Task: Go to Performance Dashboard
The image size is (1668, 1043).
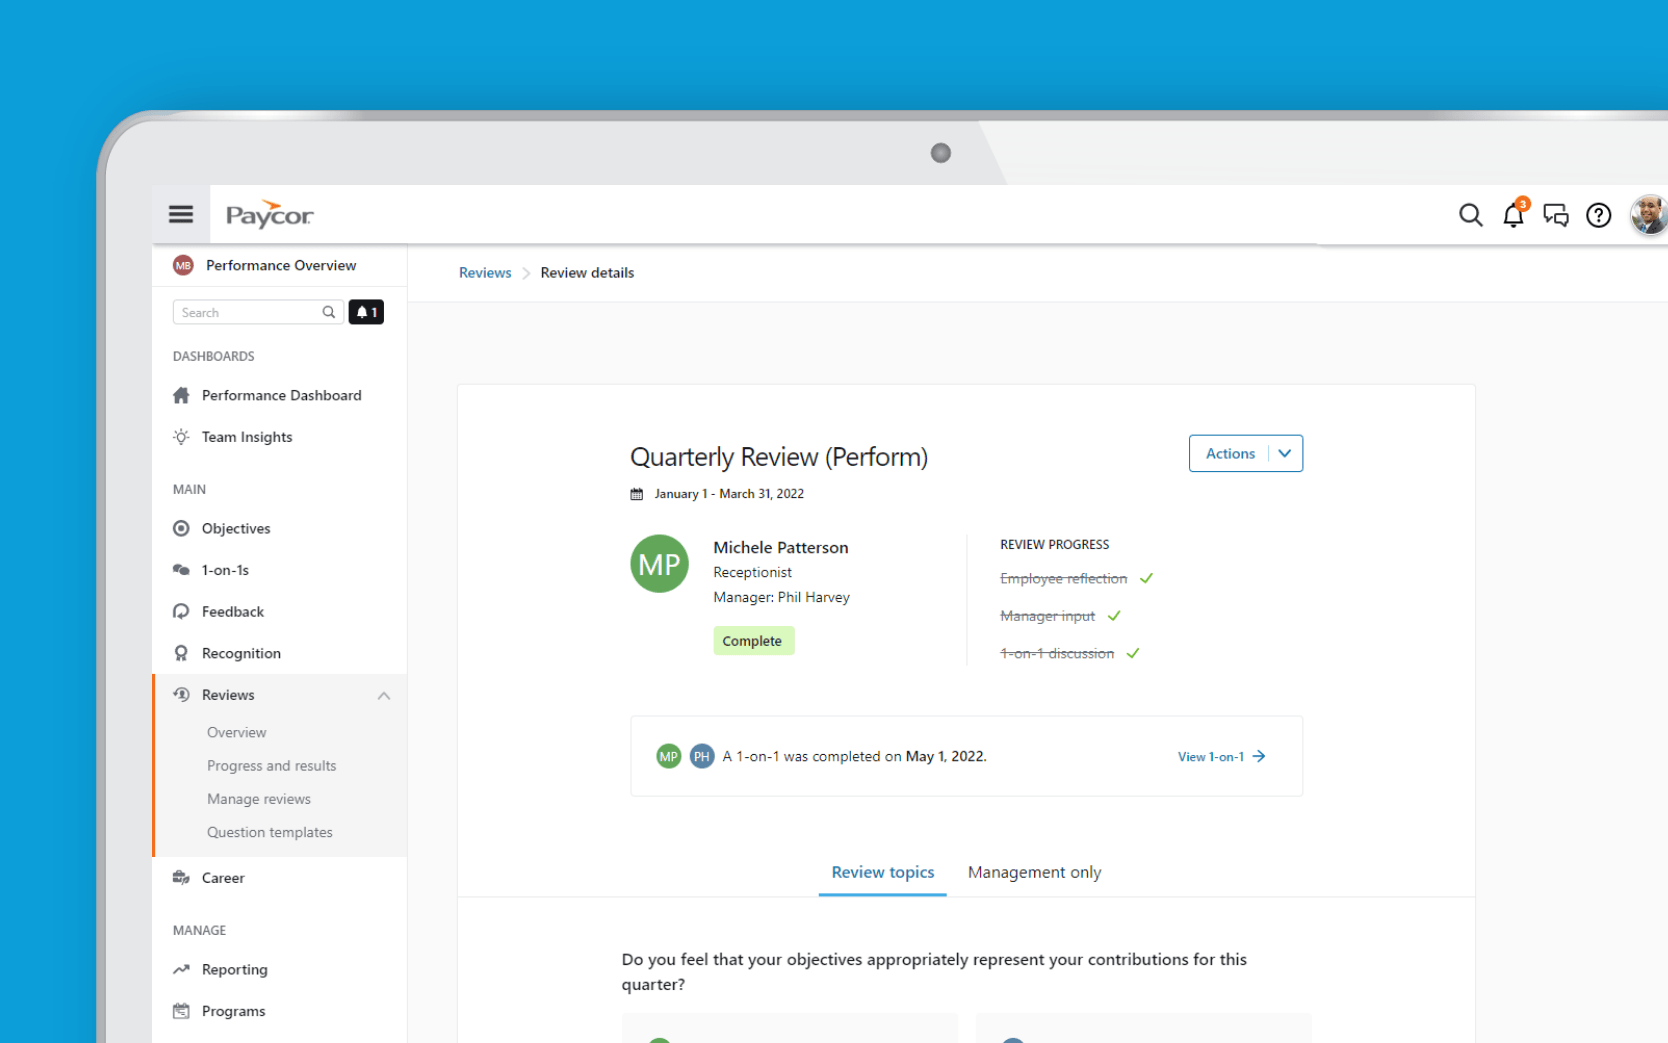Action: (281, 395)
